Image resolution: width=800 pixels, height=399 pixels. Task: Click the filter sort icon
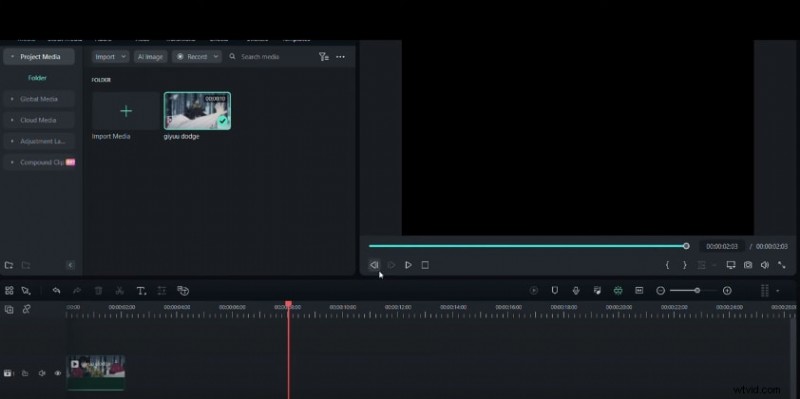[x=323, y=57]
